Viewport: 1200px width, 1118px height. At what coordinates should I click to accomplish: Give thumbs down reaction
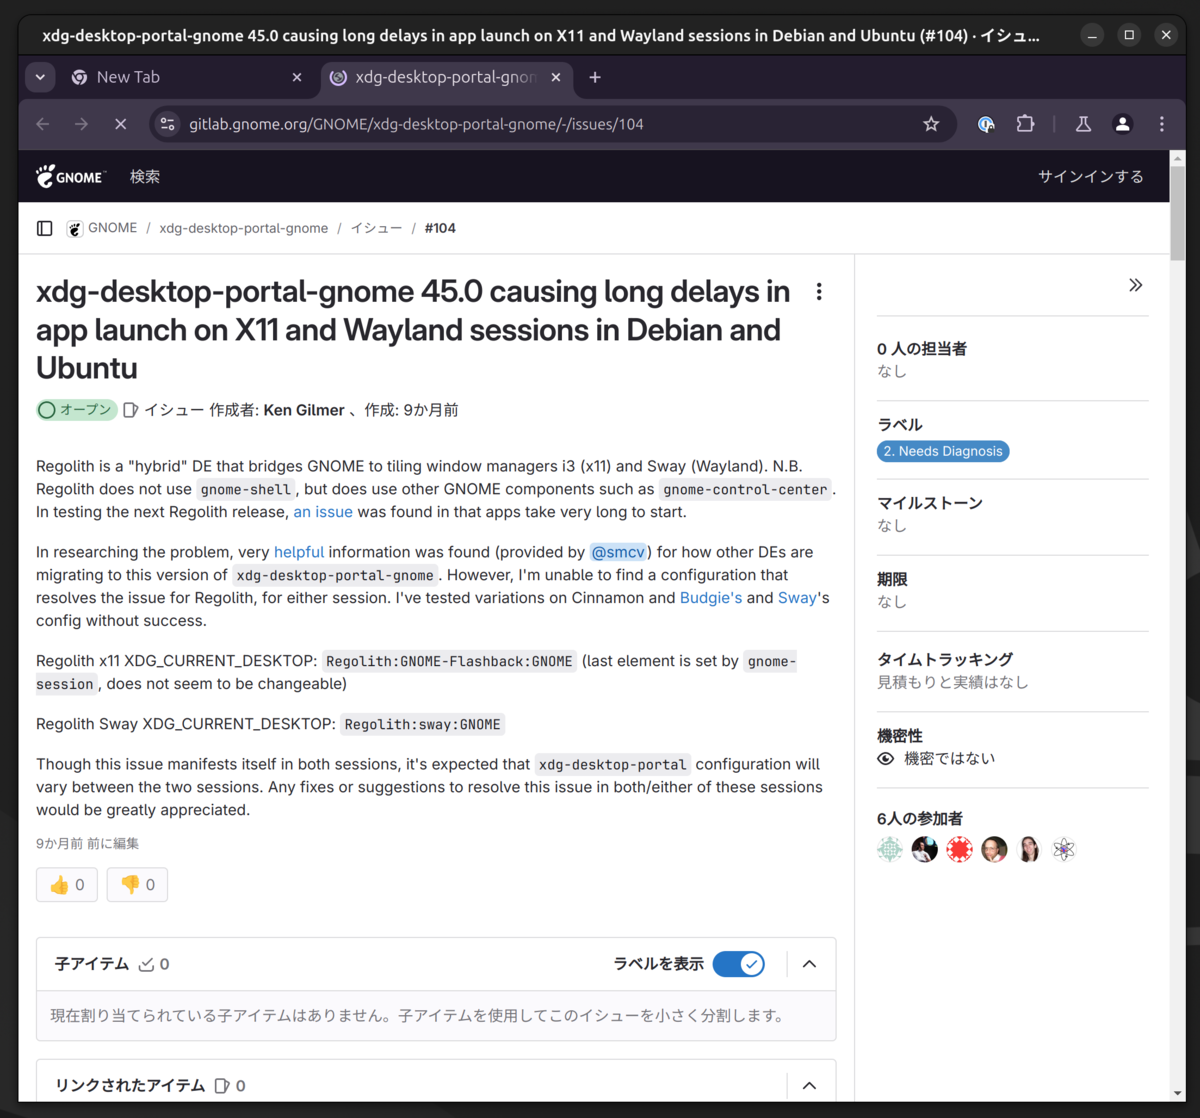(x=137, y=884)
